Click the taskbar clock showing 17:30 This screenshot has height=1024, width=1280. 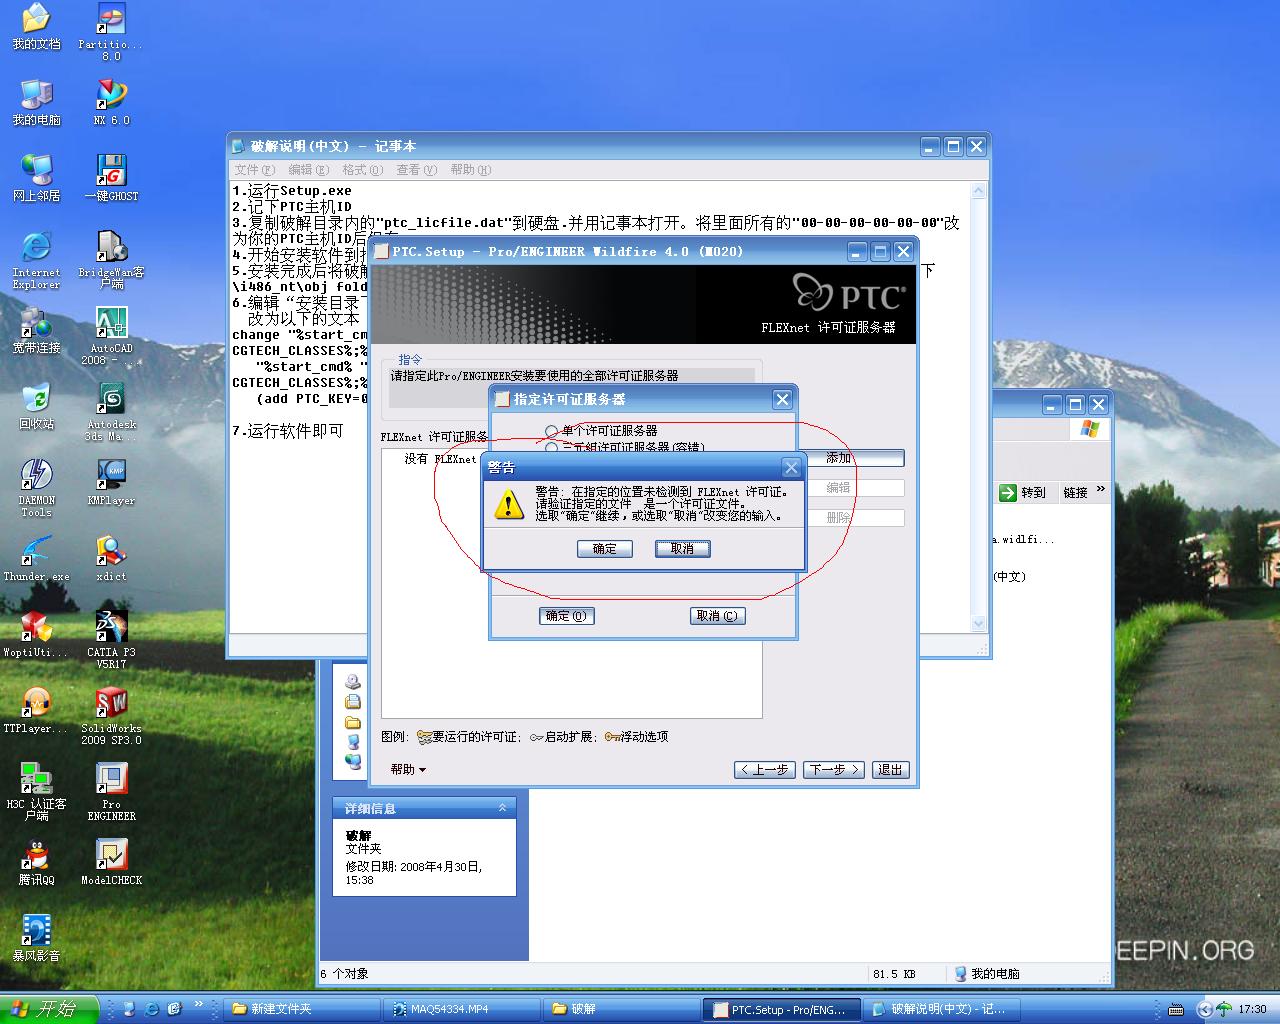pyautogui.click(x=1252, y=1009)
